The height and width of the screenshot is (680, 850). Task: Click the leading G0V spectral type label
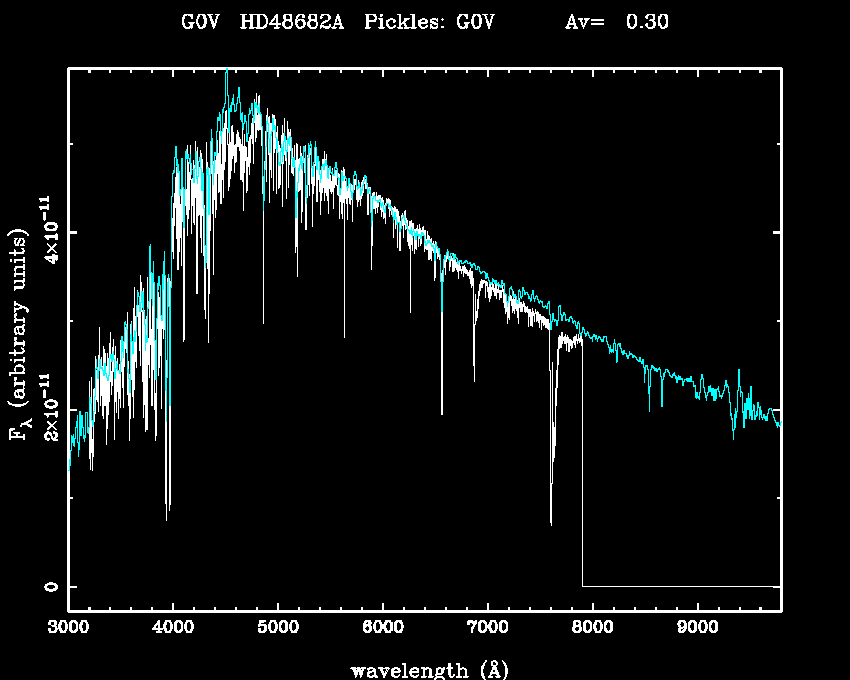point(200,23)
